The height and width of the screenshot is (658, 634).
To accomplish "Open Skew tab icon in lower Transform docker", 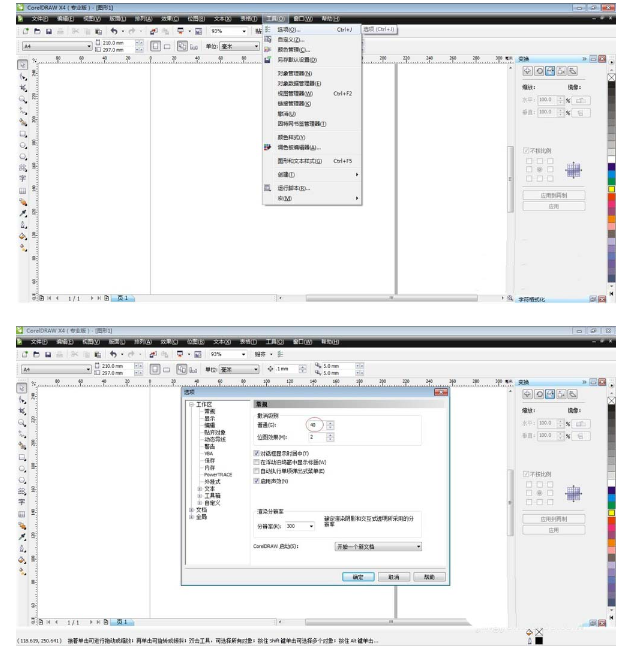I will click(573, 394).
